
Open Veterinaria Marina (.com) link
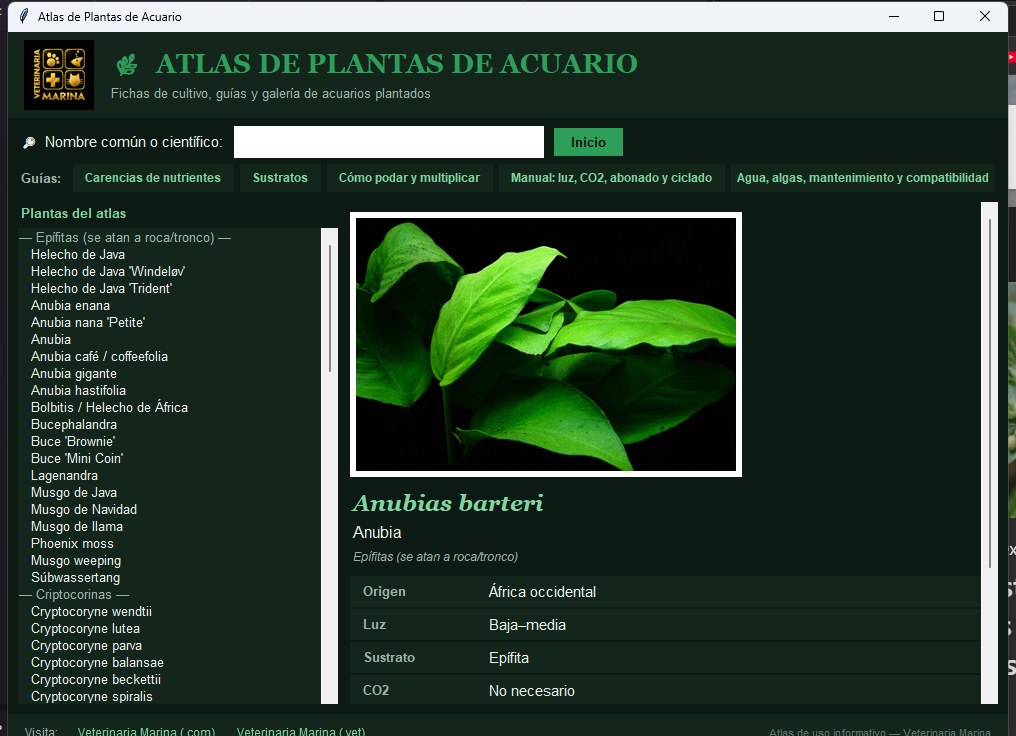[x=146, y=731]
